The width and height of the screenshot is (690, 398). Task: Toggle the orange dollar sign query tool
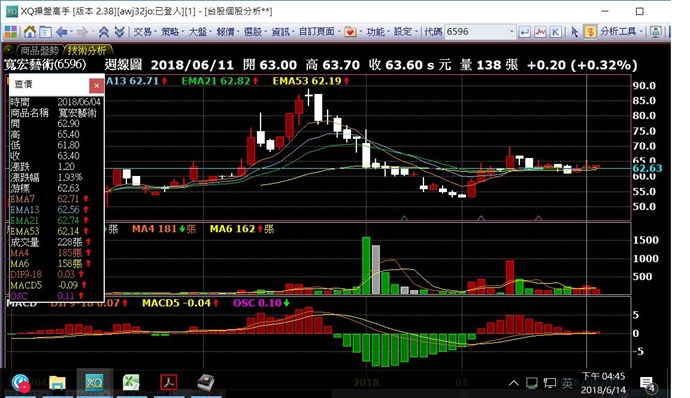[590, 32]
